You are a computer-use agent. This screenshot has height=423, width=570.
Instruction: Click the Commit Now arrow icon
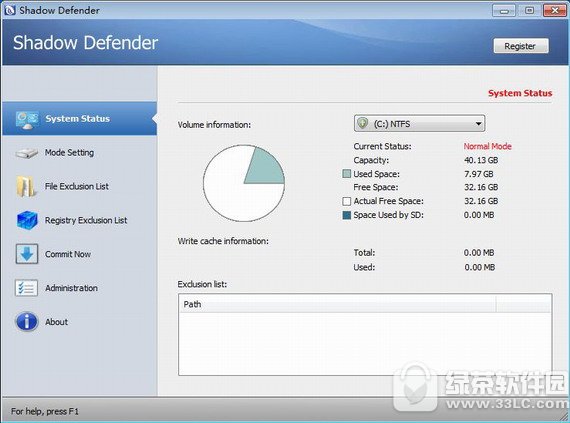(x=27, y=254)
